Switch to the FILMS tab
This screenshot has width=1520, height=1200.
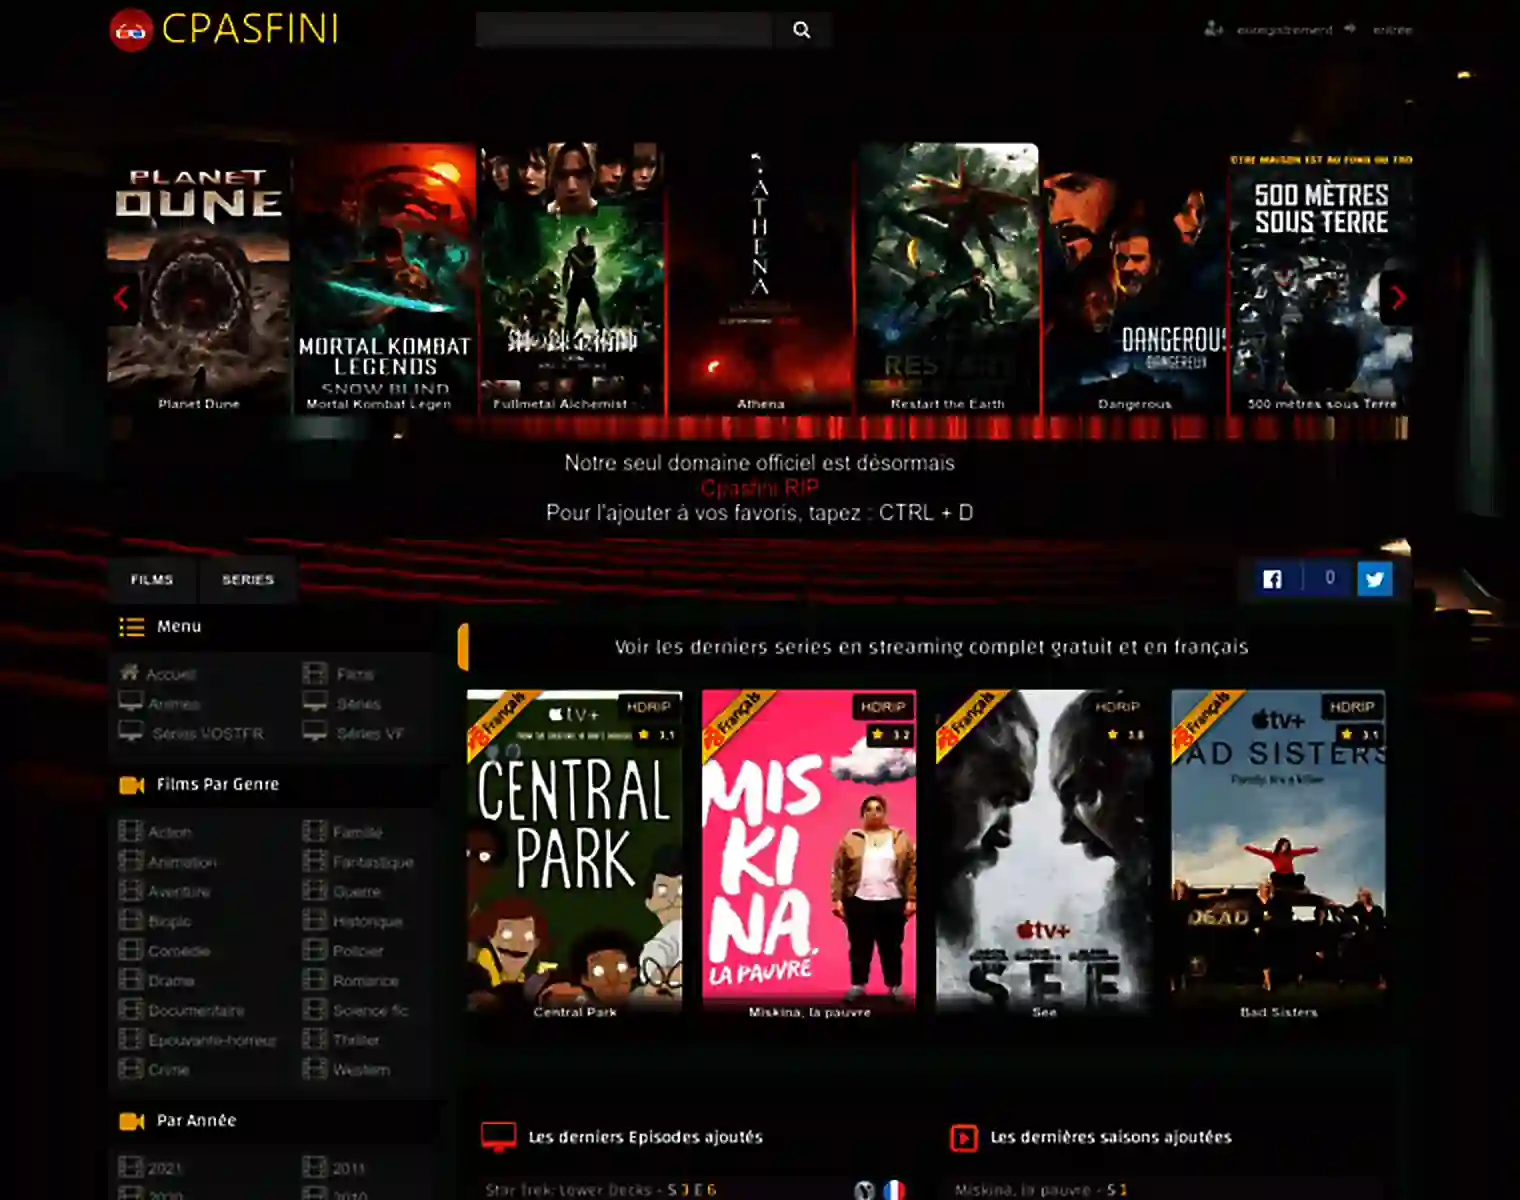pyautogui.click(x=152, y=580)
